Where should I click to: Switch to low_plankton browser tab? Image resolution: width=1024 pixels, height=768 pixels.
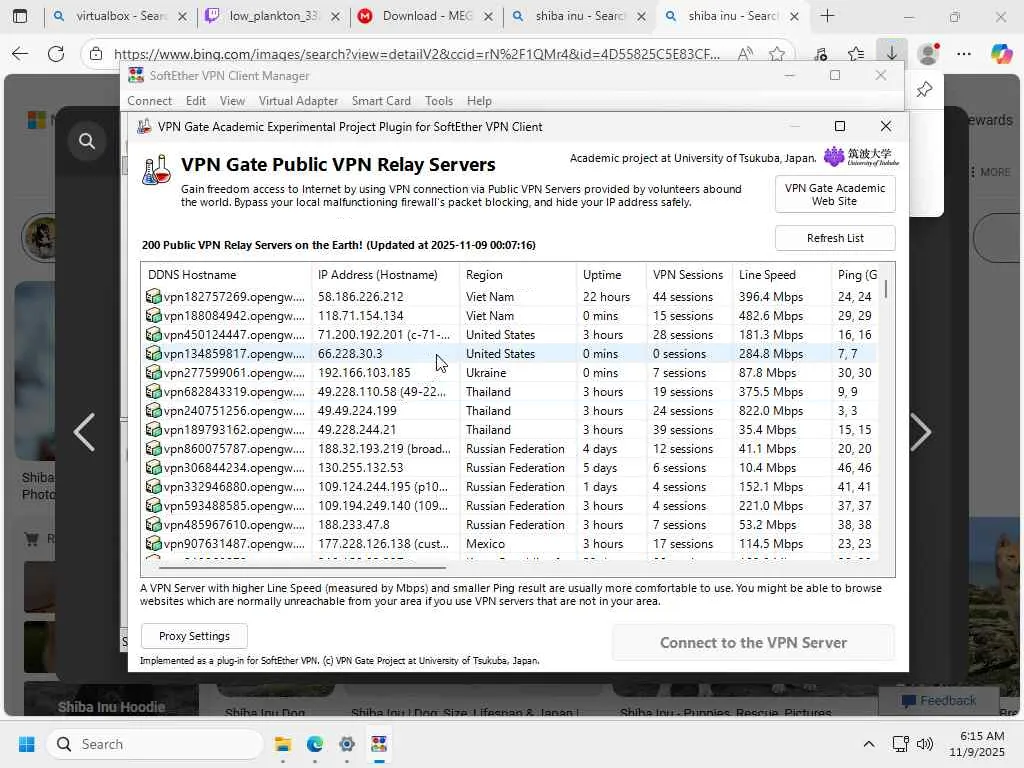click(x=273, y=16)
